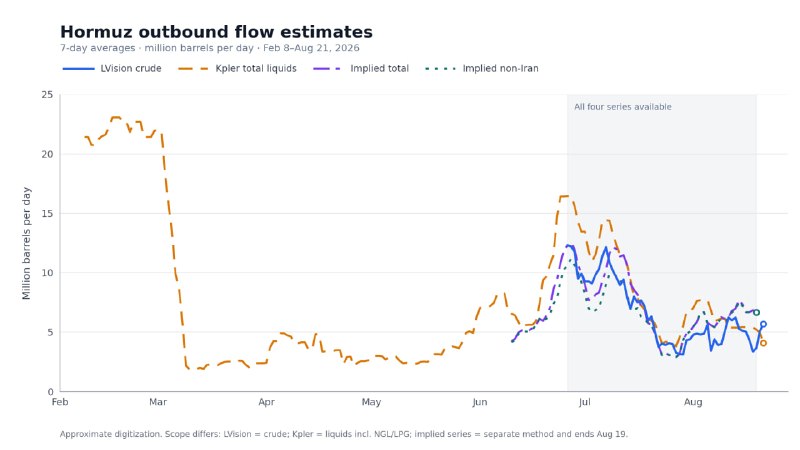Image resolution: width=800 pixels, height=450 pixels.
Task: Click the Aug x-axis tick label
Action: click(693, 402)
